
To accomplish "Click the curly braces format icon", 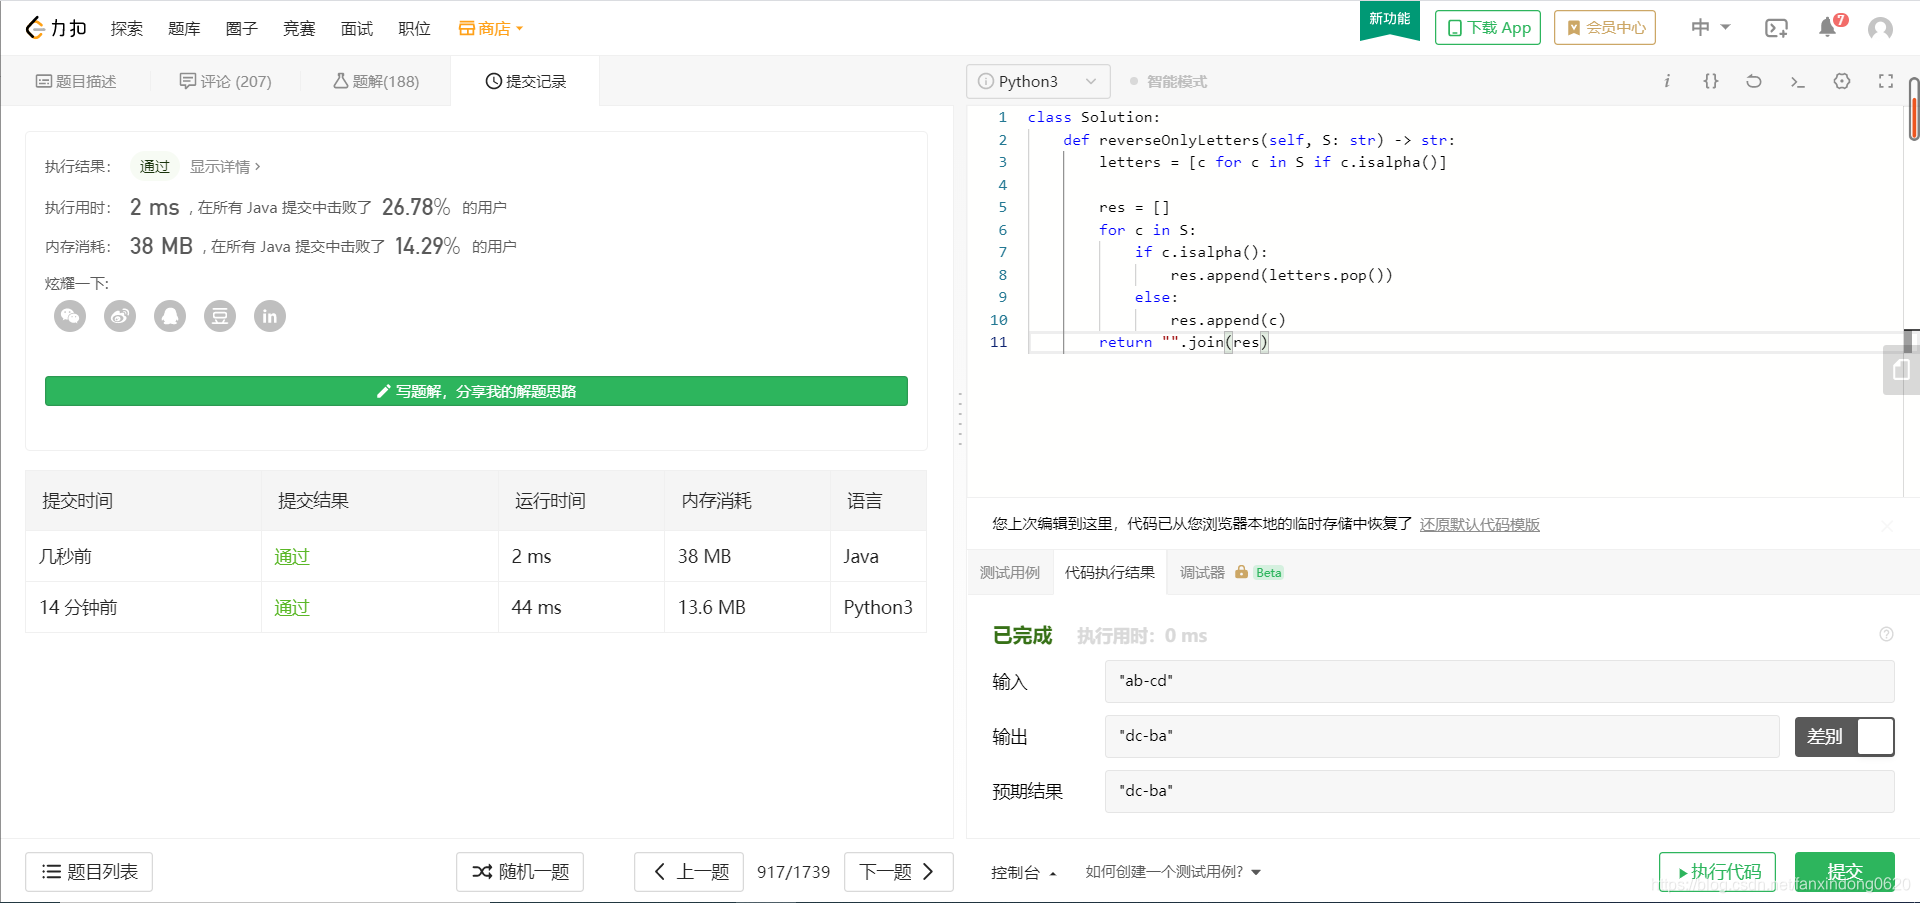I will click(x=1711, y=81).
